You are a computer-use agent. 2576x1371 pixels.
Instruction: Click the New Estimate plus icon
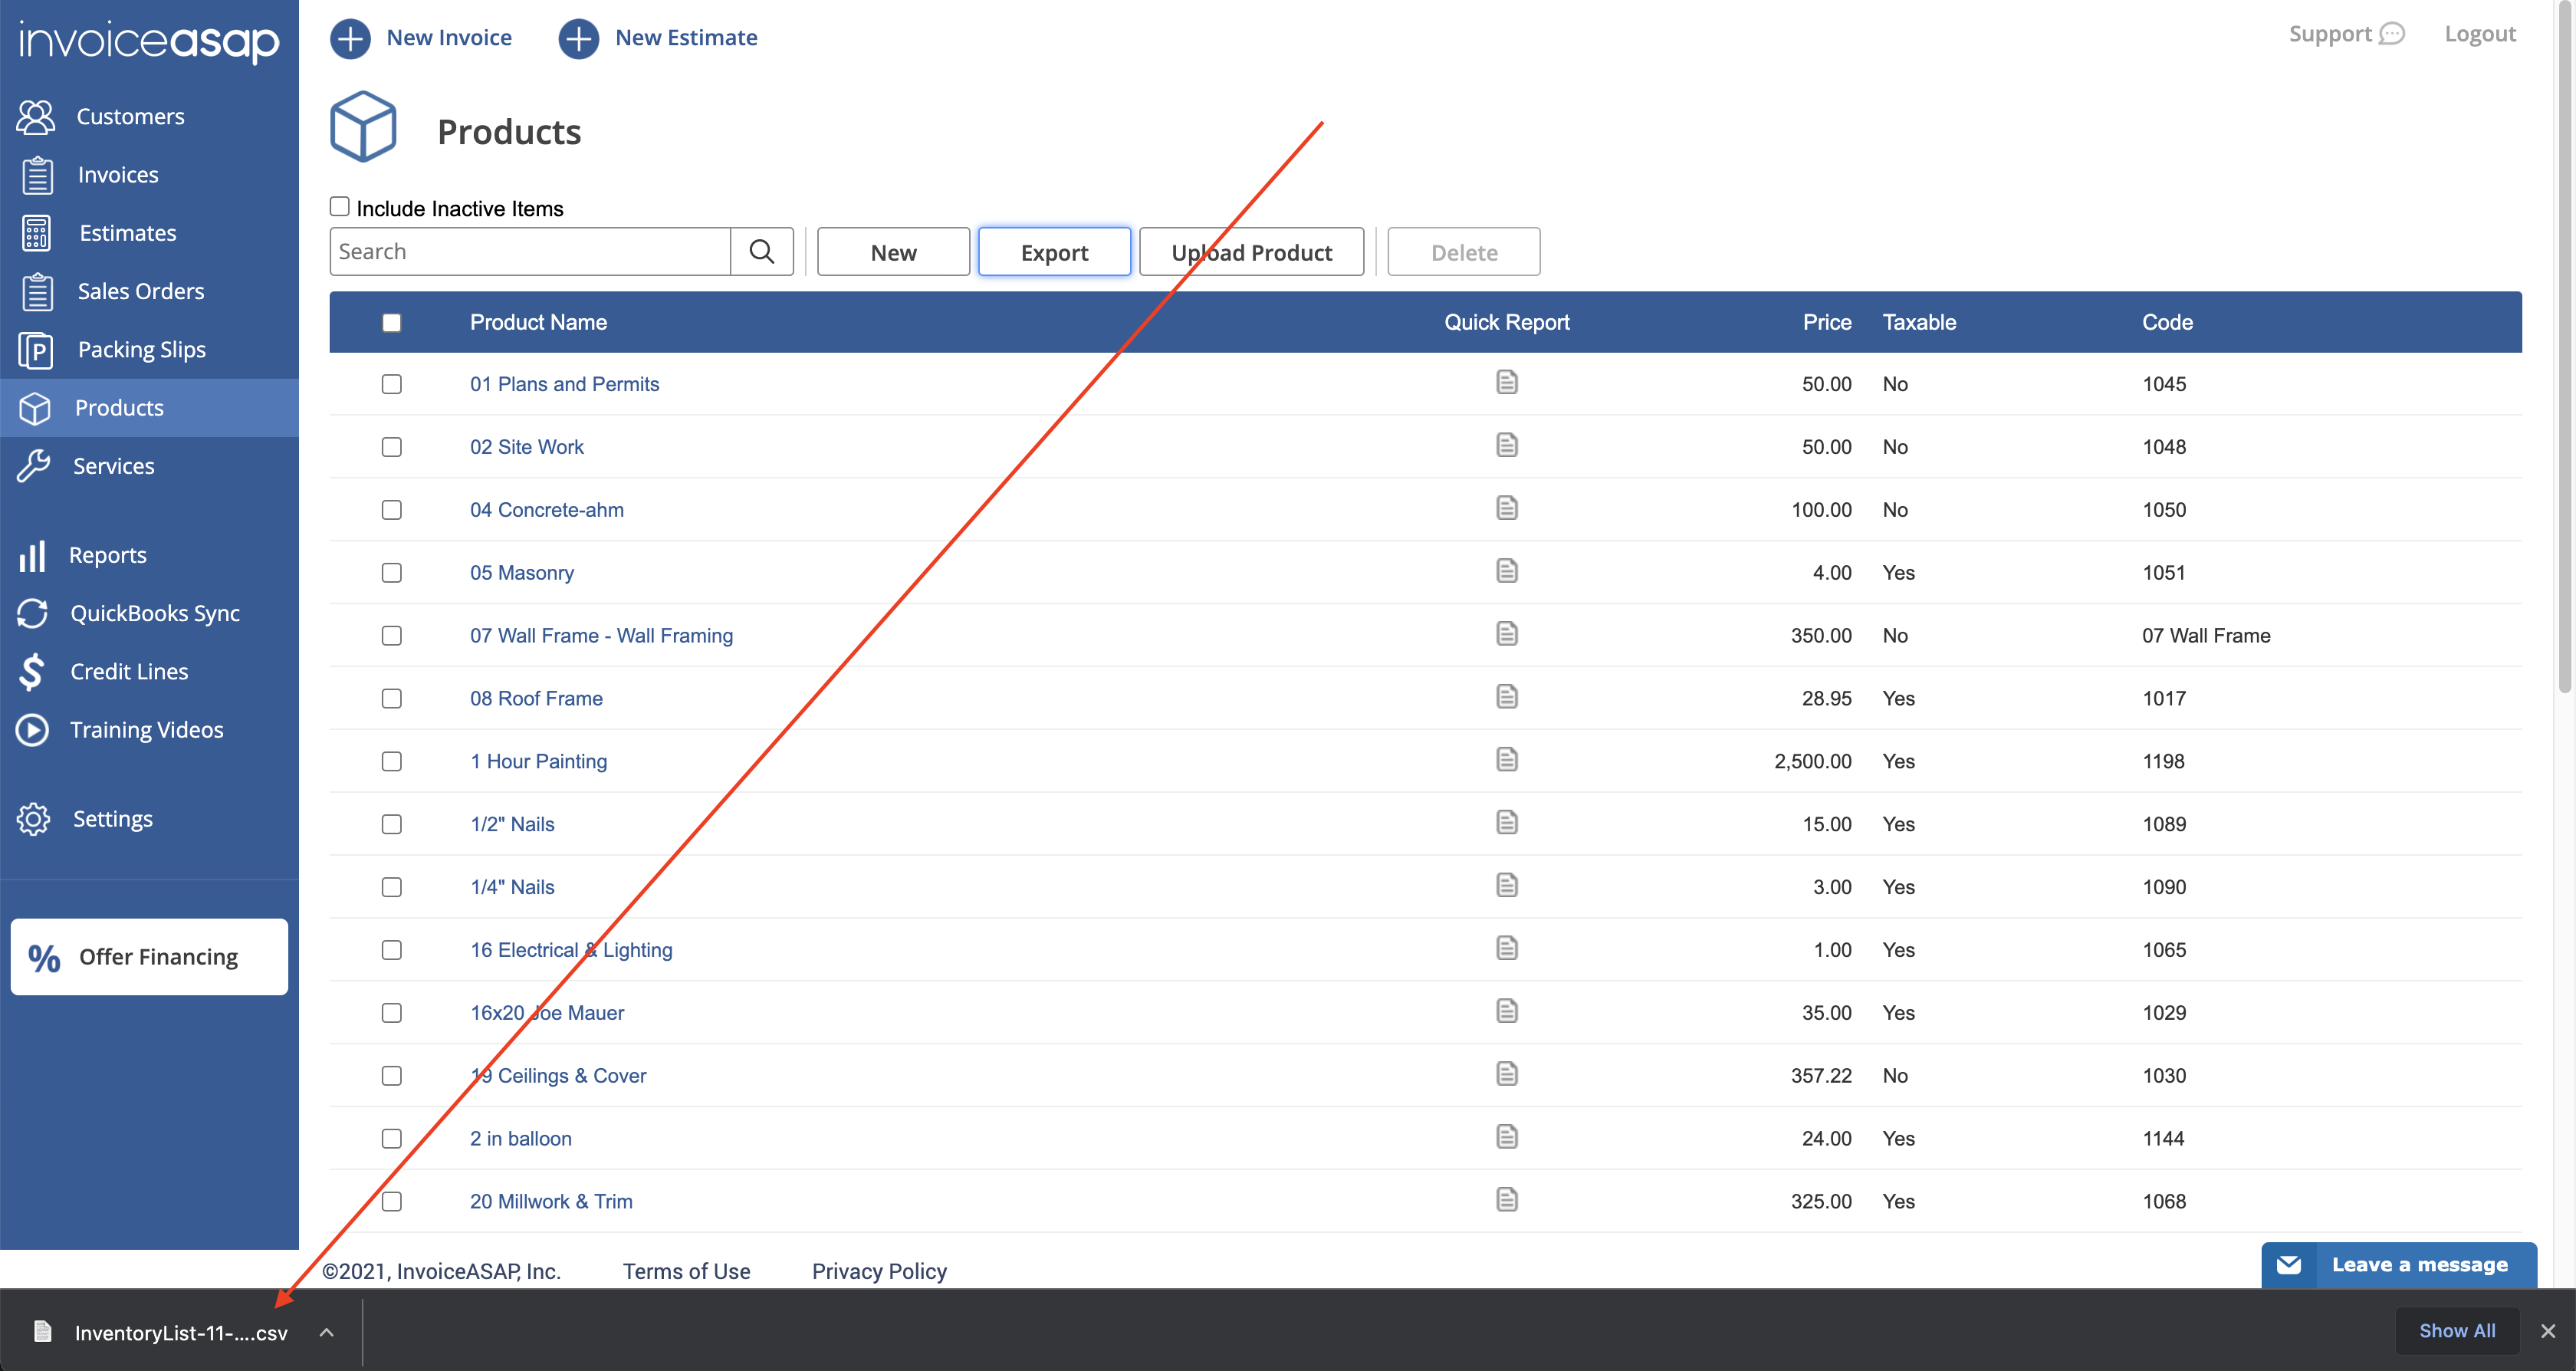coord(578,39)
